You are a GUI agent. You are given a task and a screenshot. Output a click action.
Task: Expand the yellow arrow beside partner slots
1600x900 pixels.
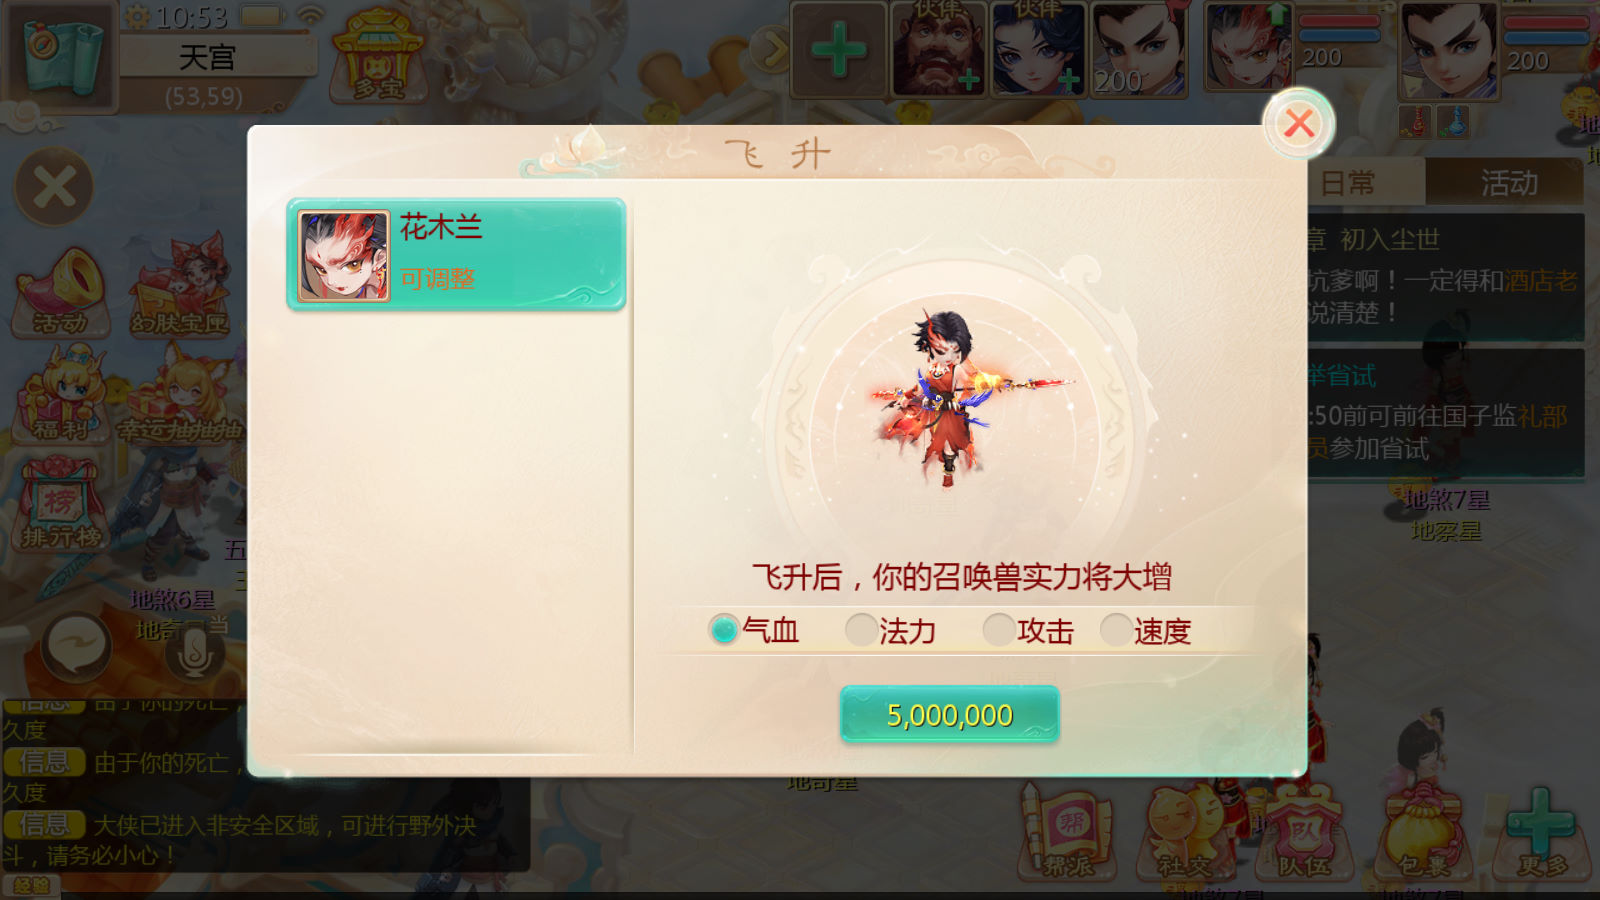(x=770, y=50)
